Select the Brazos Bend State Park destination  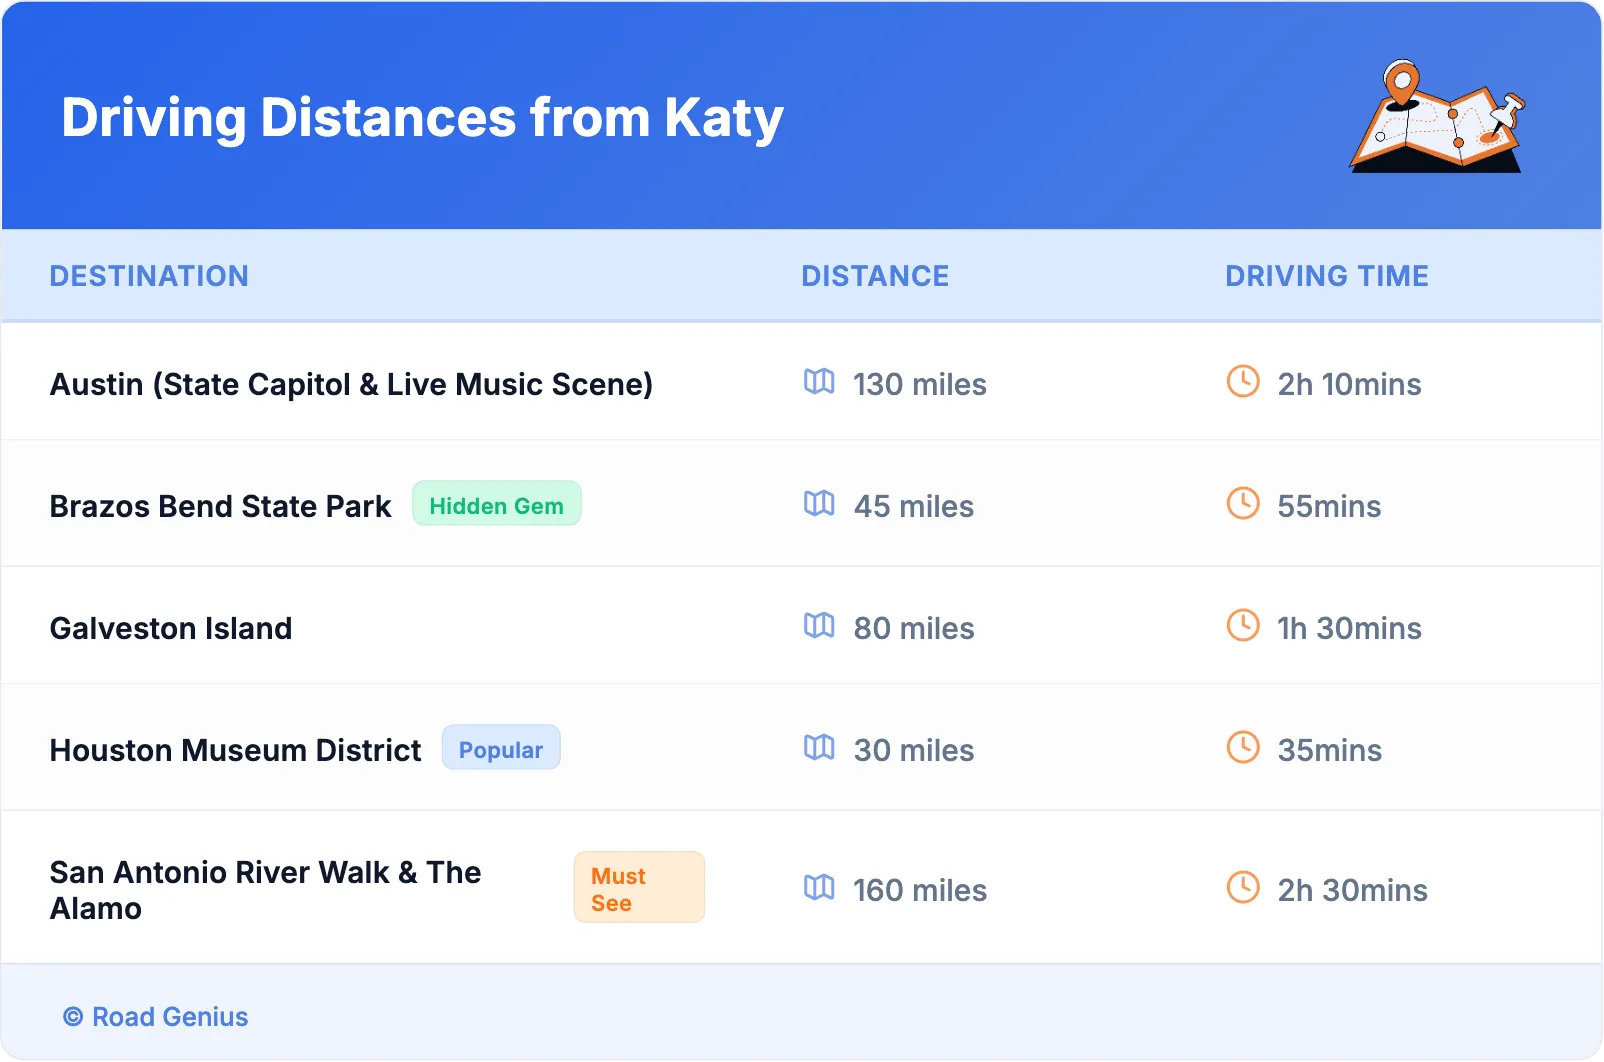(x=220, y=506)
